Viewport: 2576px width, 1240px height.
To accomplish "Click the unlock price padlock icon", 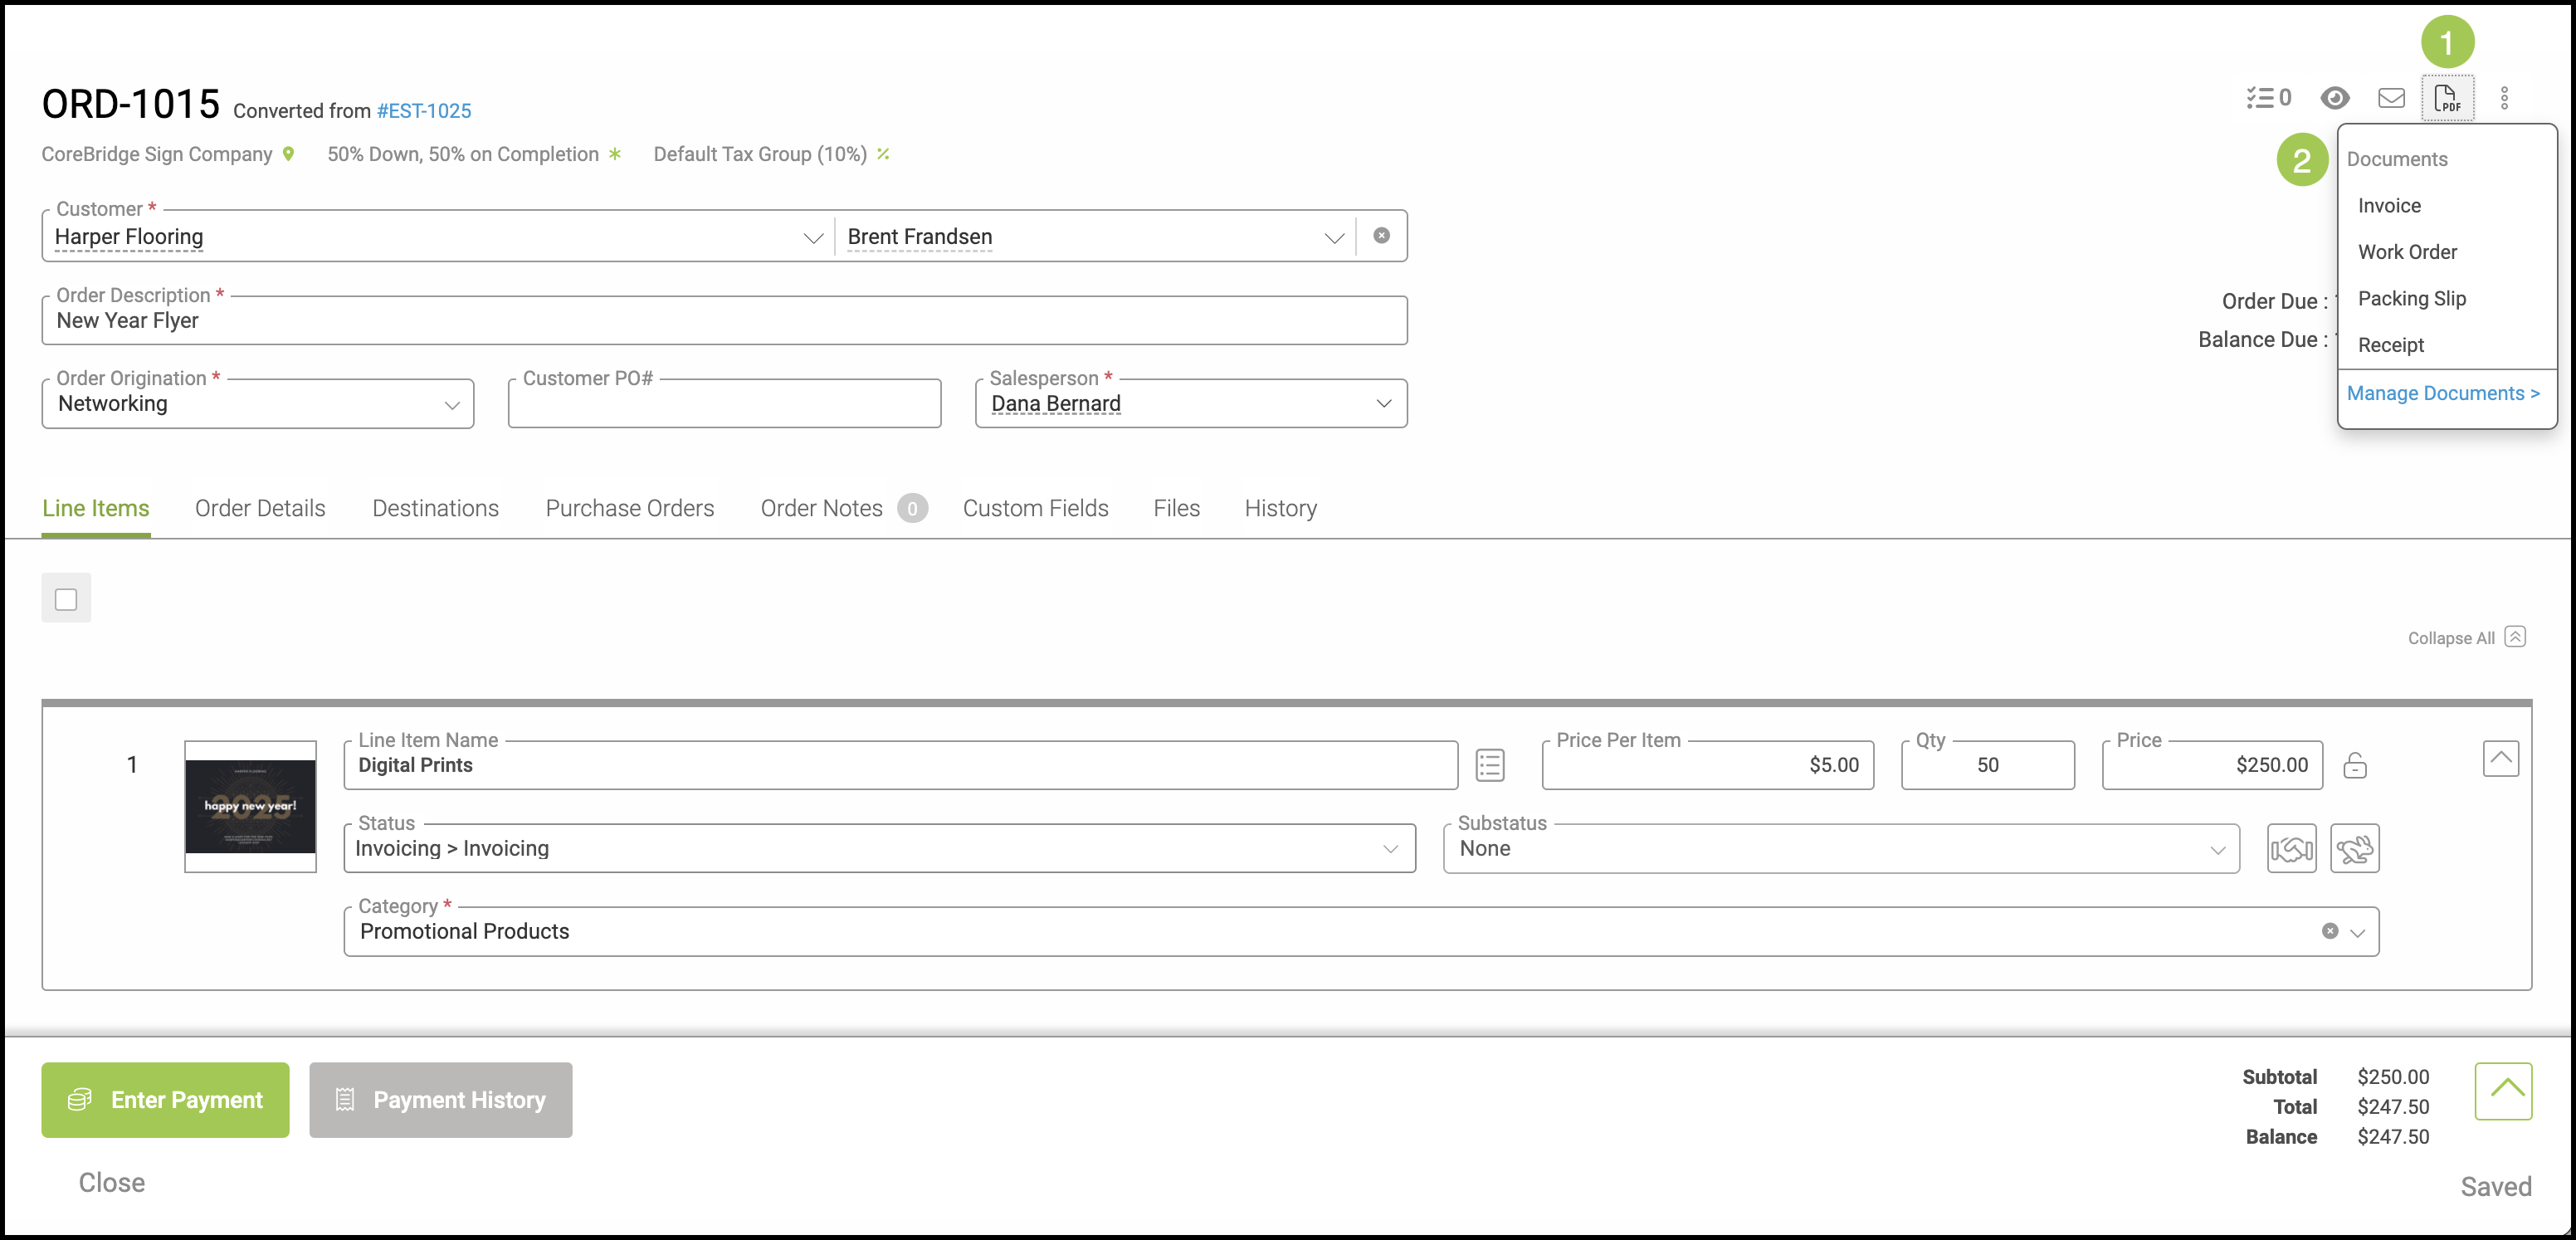I will click(2355, 766).
